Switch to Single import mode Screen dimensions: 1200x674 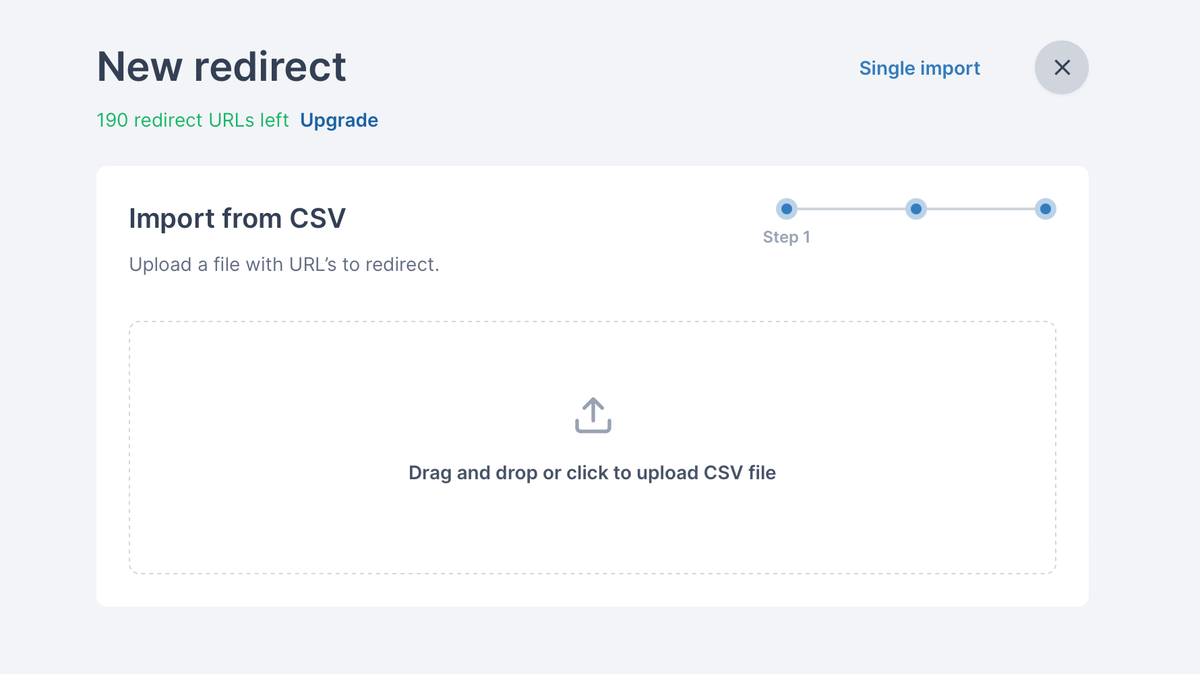tap(919, 68)
